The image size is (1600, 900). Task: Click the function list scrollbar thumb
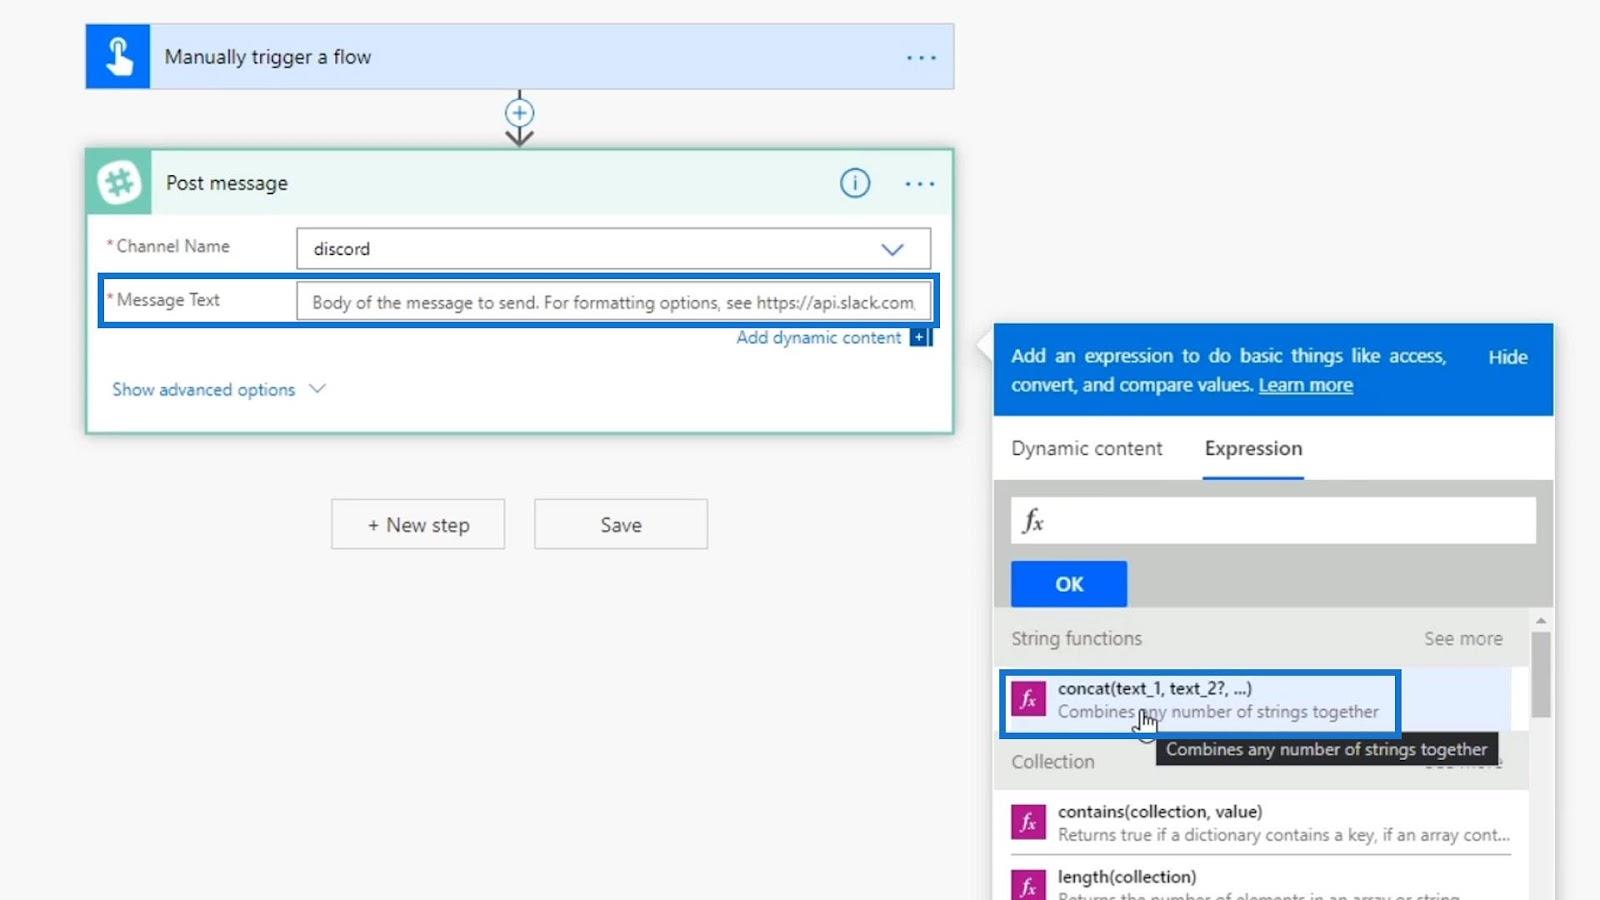coord(1541,674)
